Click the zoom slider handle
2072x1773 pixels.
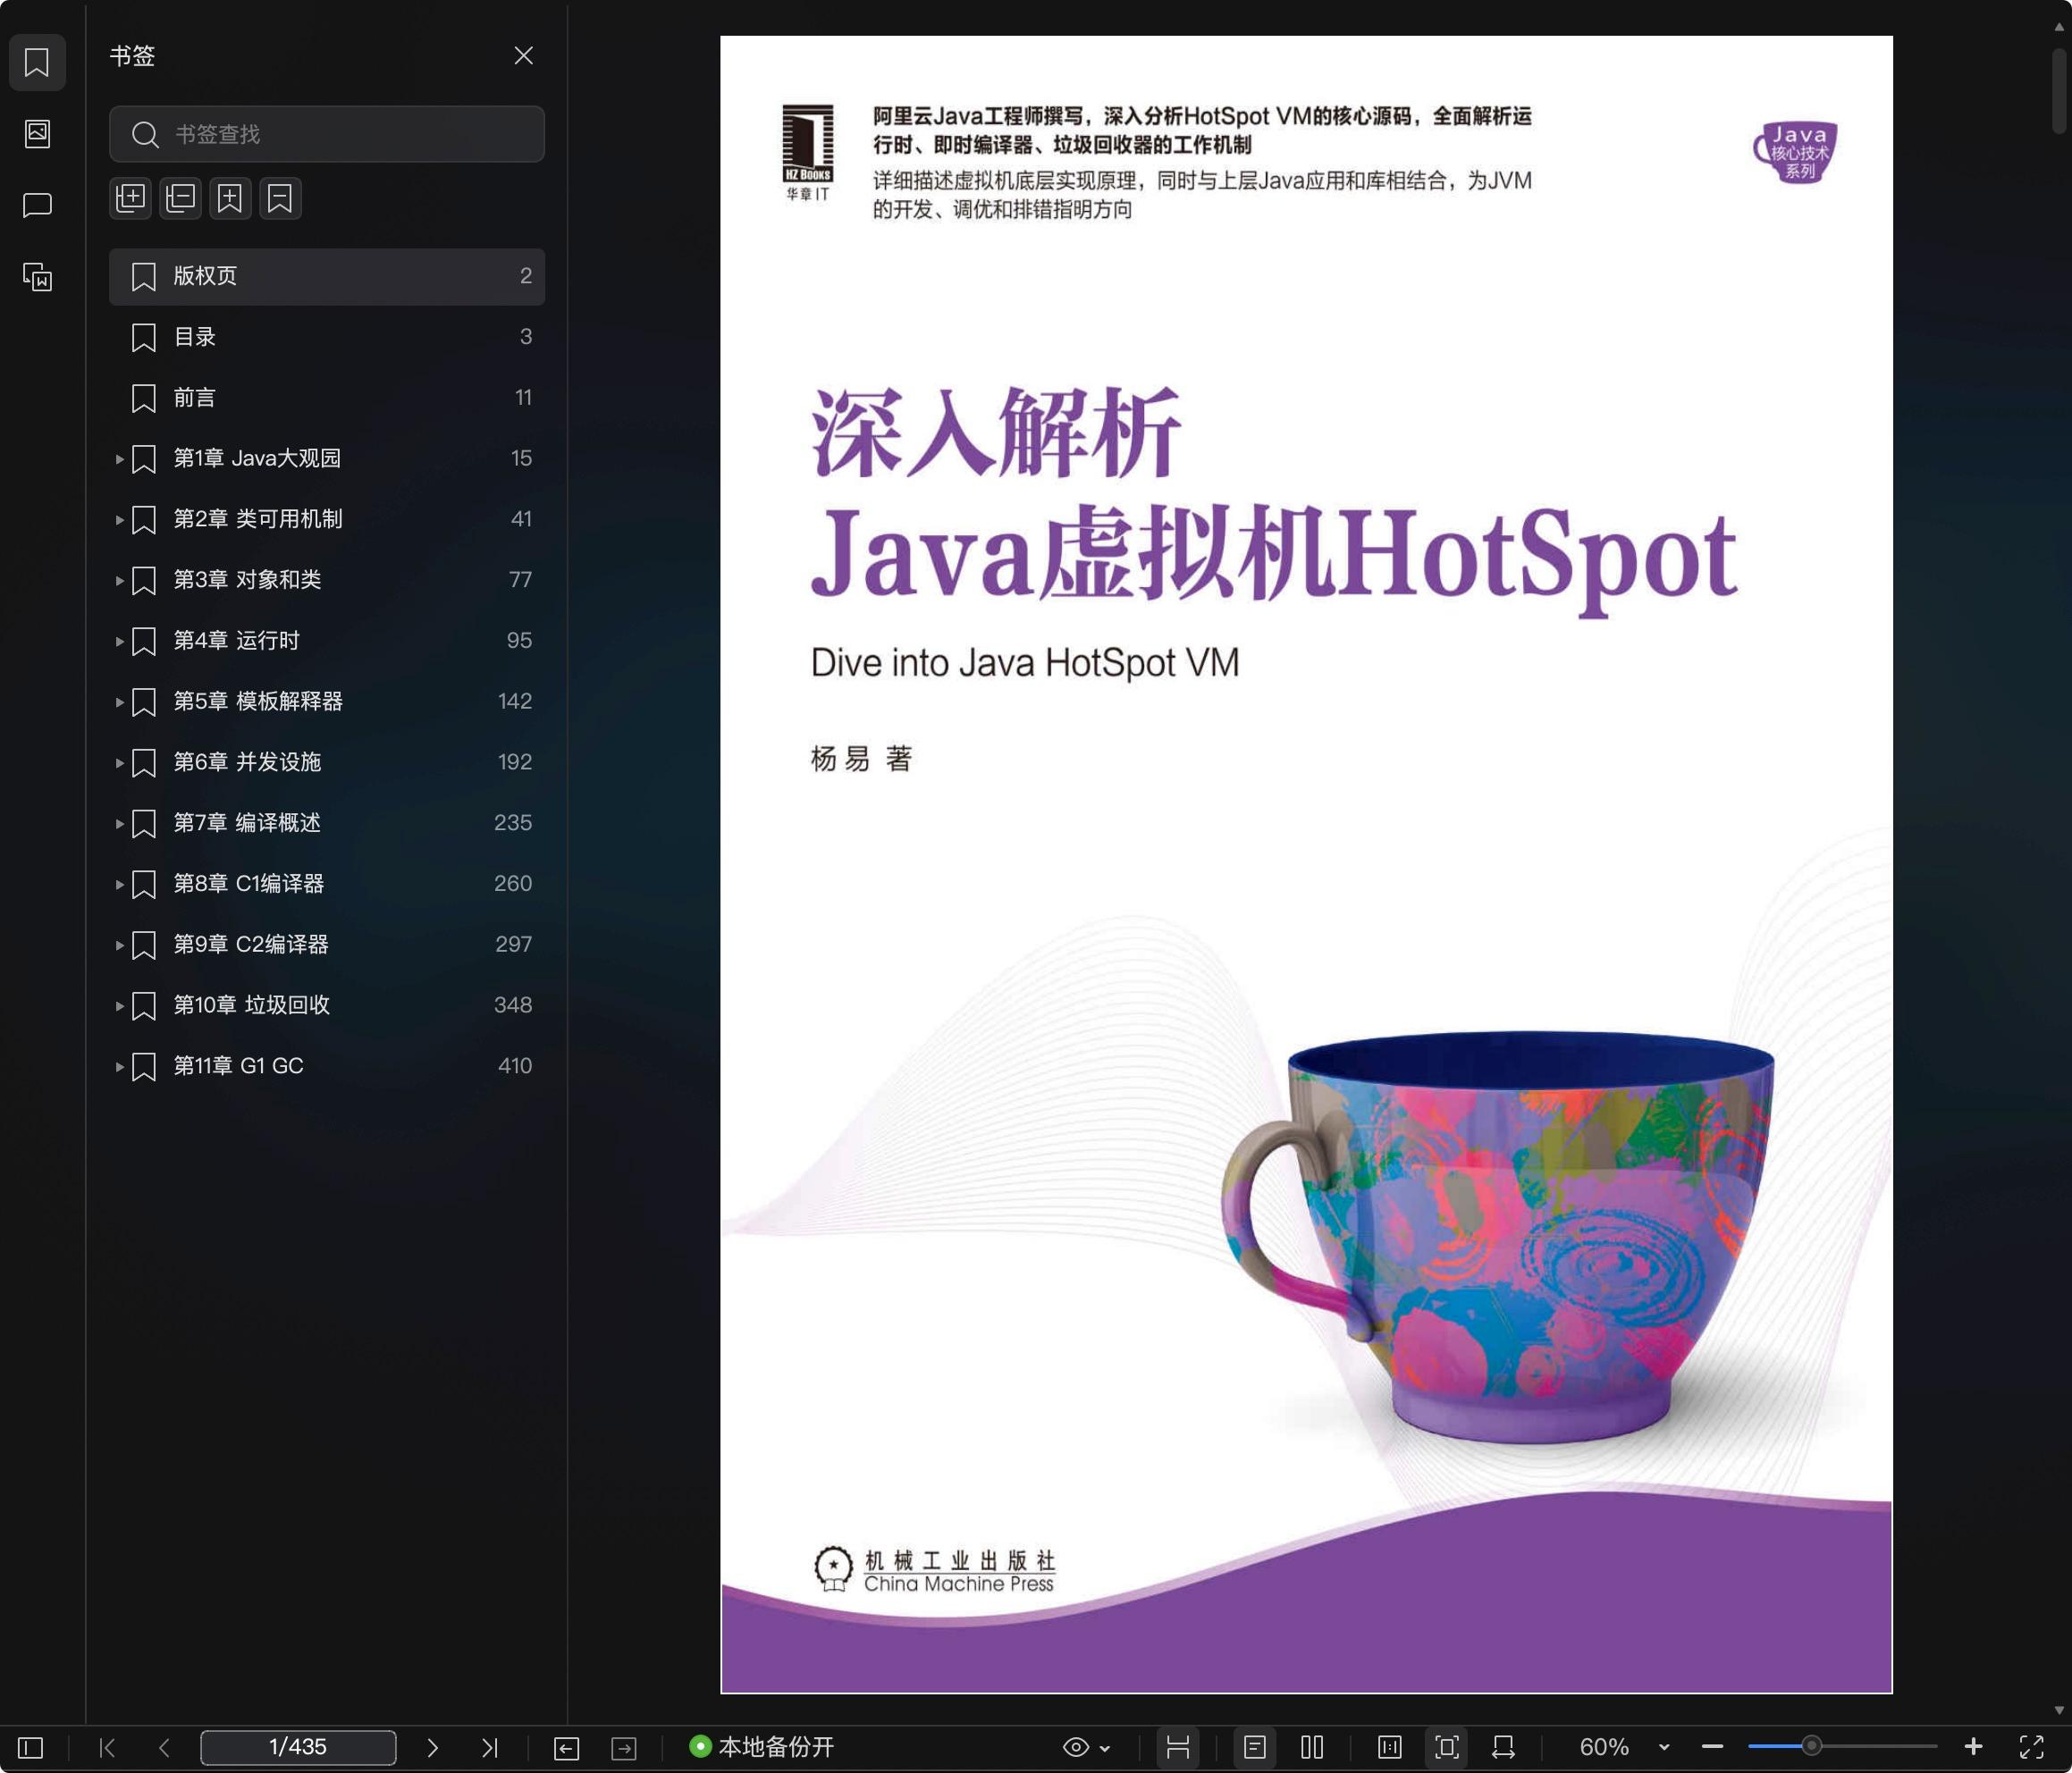pos(1811,1746)
